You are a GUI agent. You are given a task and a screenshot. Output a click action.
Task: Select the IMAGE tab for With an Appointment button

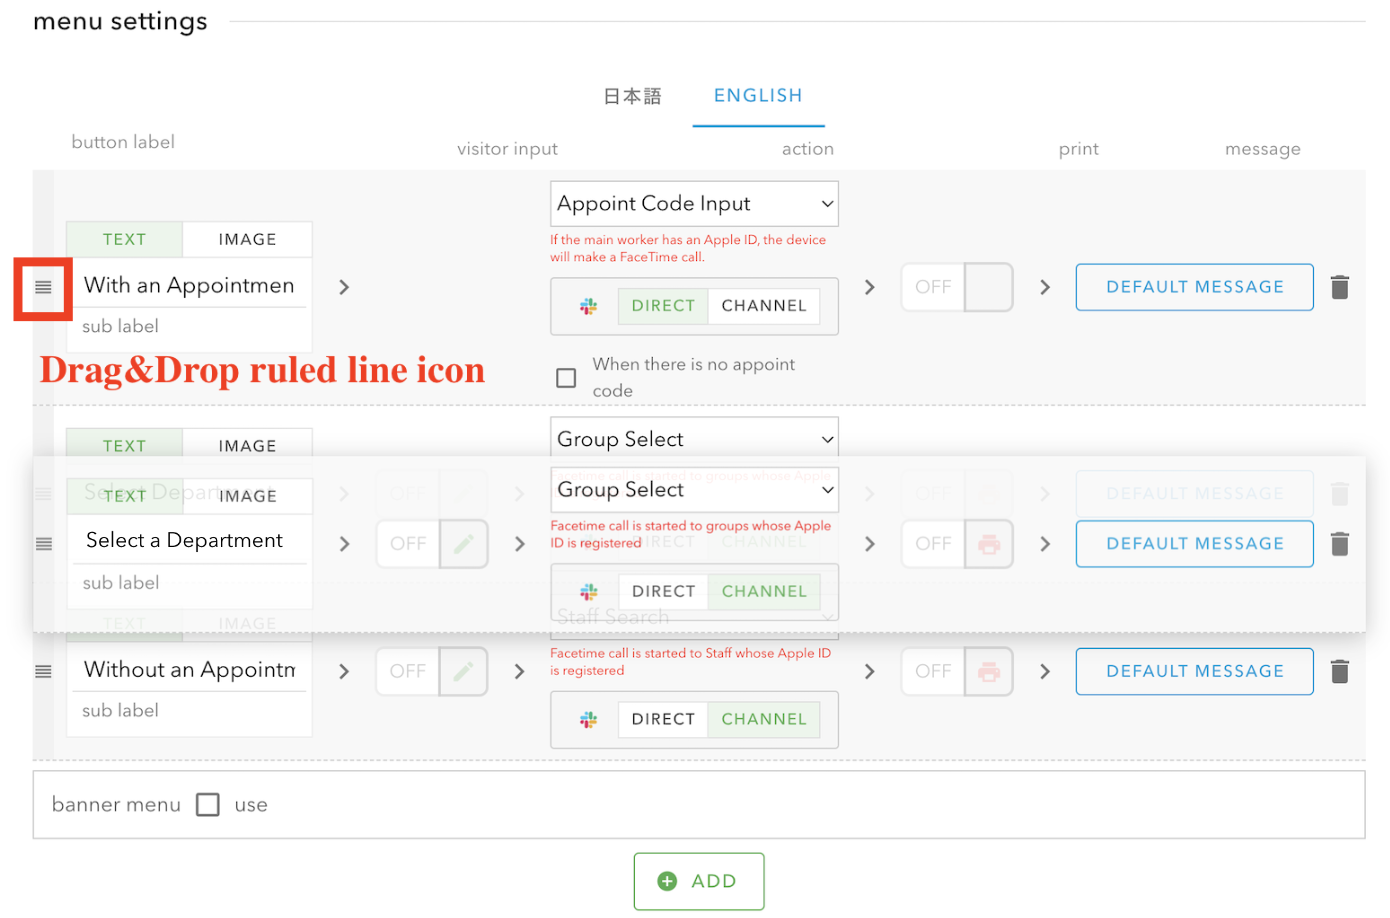click(x=246, y=239)
